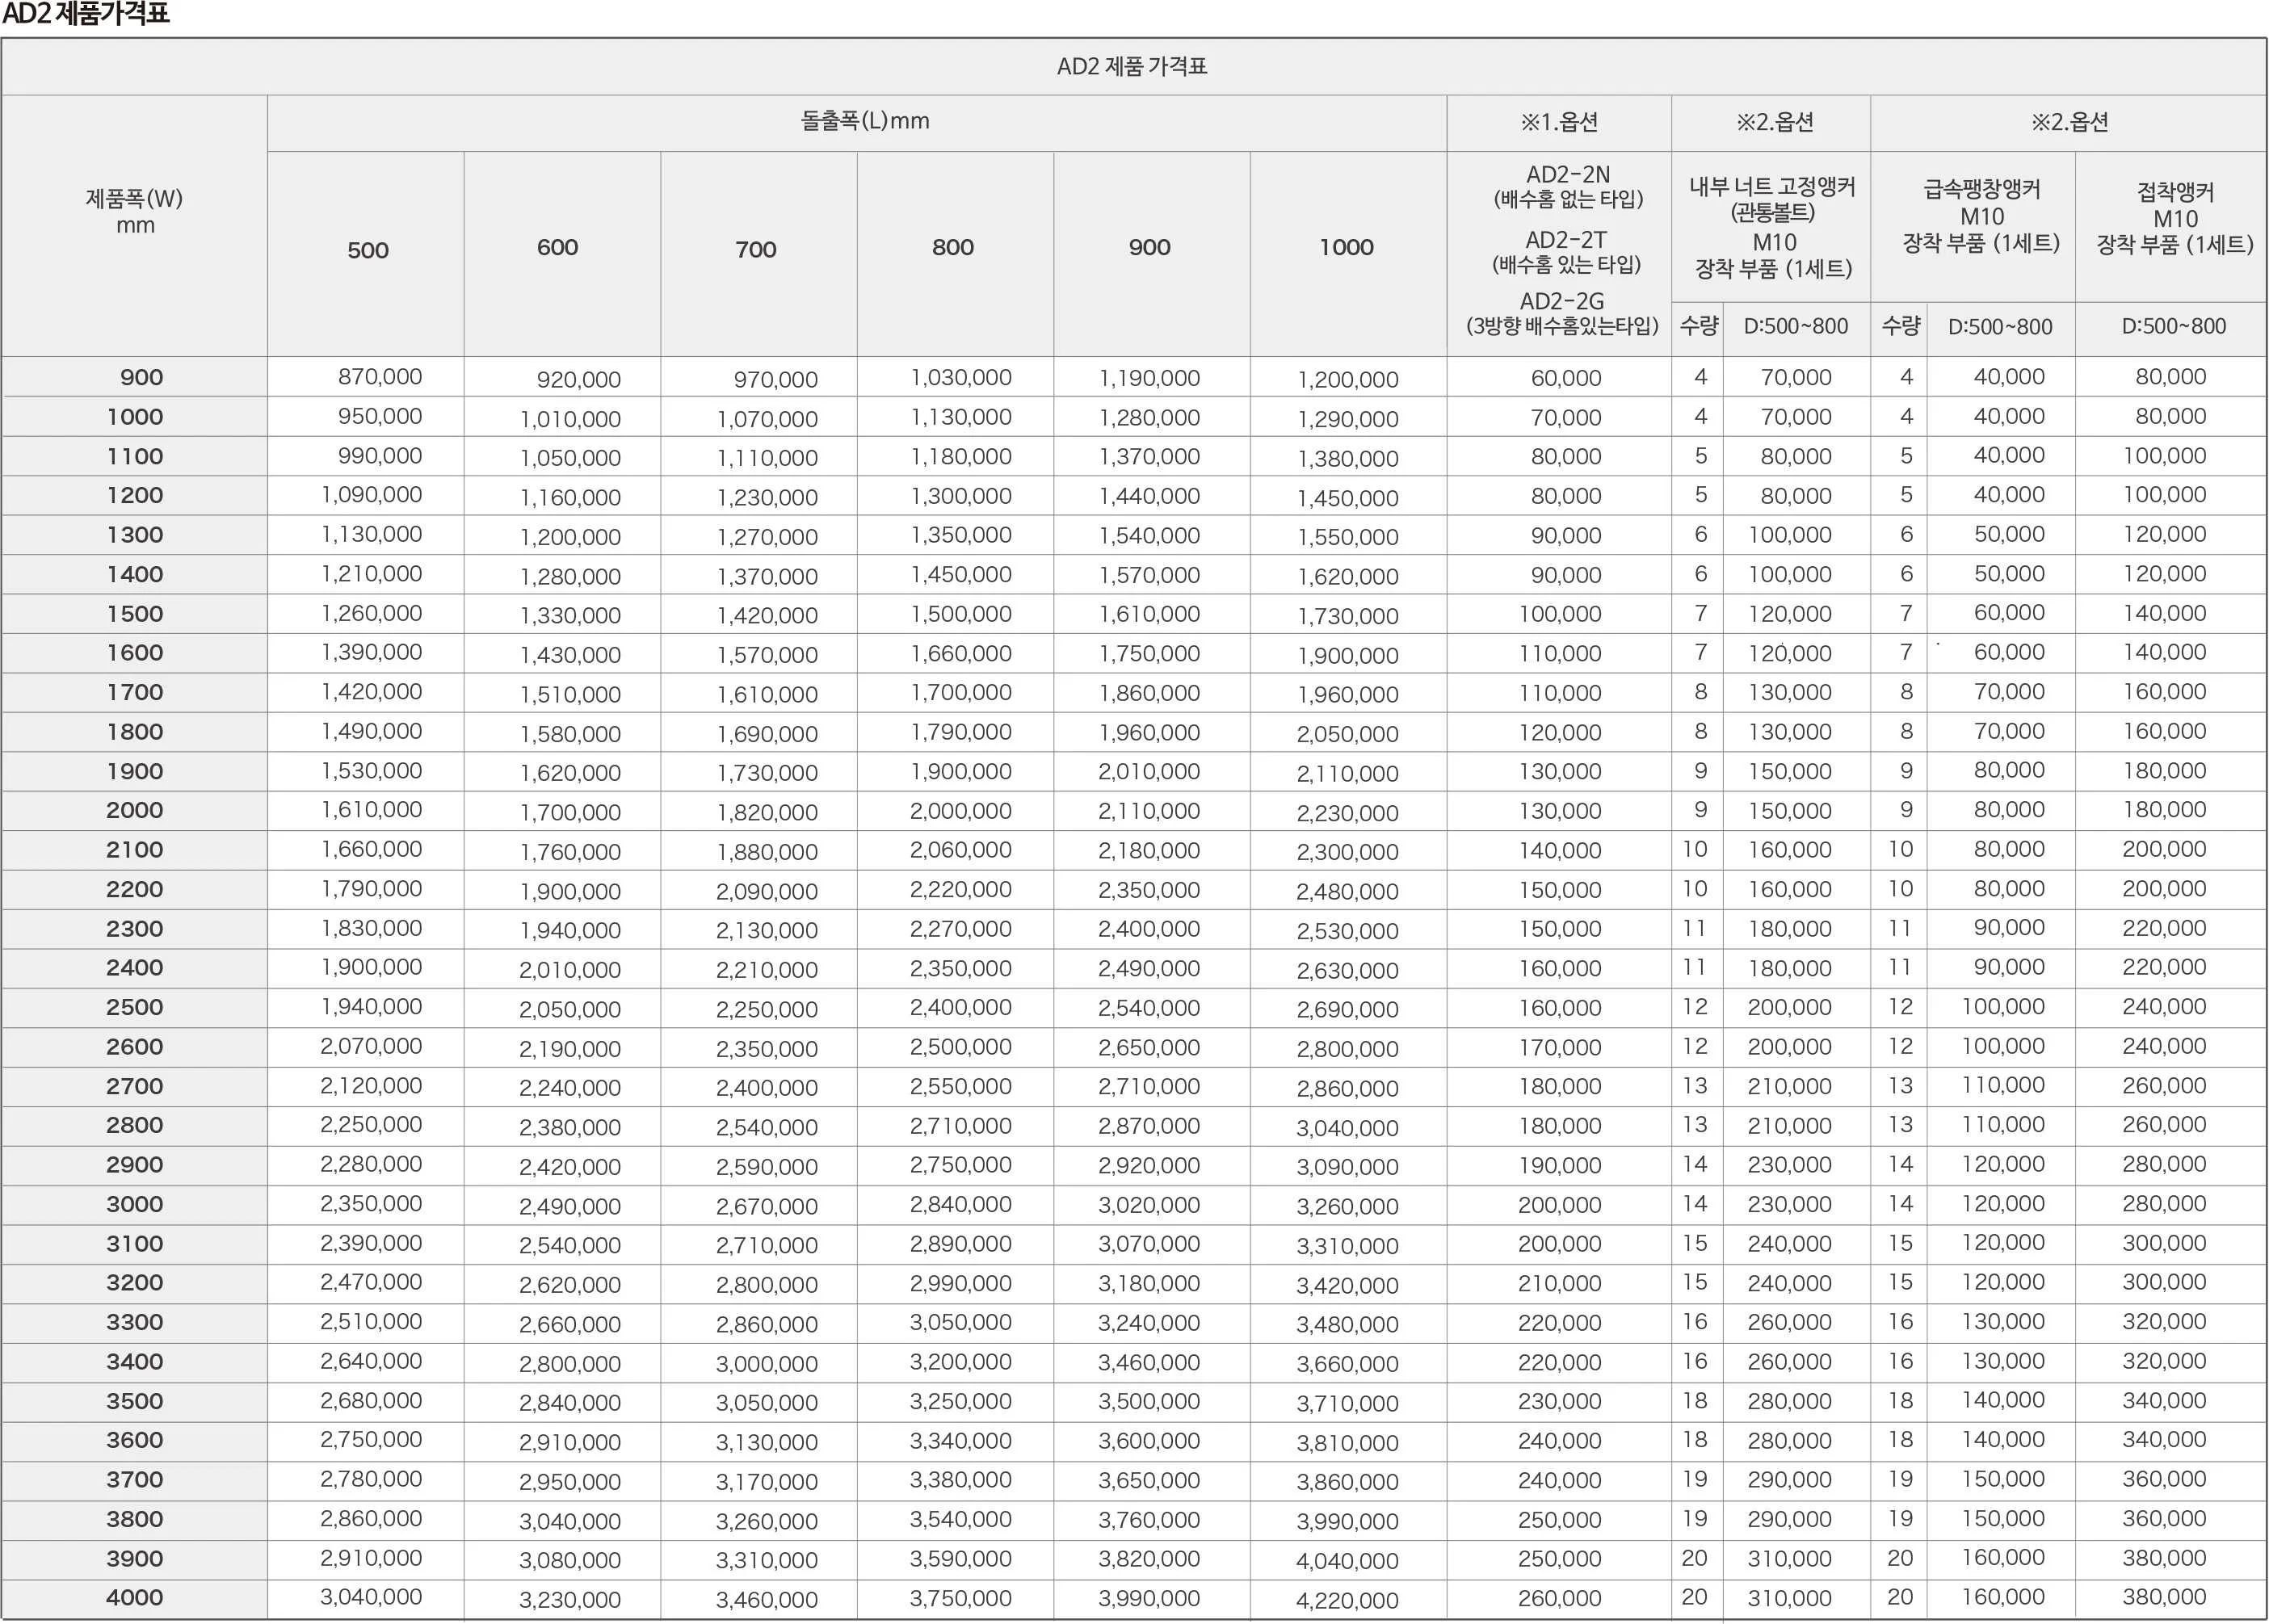Click price 1,580,000 in row 1800
Viewport: 2269px width, 1624px height.
pos(570,735)
